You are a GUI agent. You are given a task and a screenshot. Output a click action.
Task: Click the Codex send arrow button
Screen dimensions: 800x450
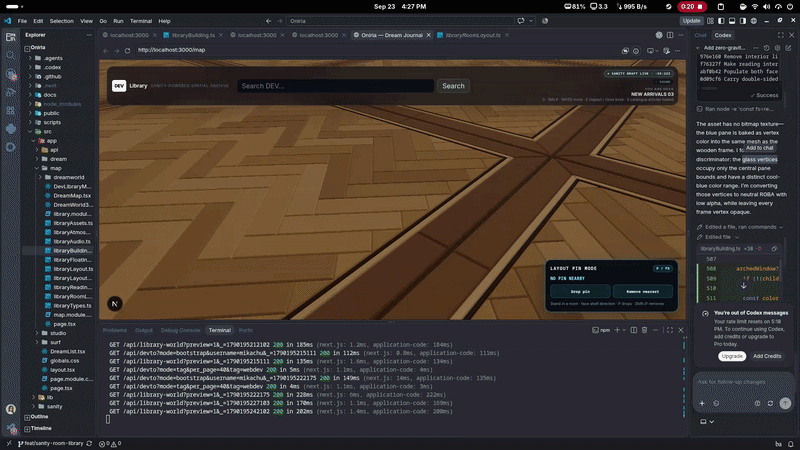[785, 403]
